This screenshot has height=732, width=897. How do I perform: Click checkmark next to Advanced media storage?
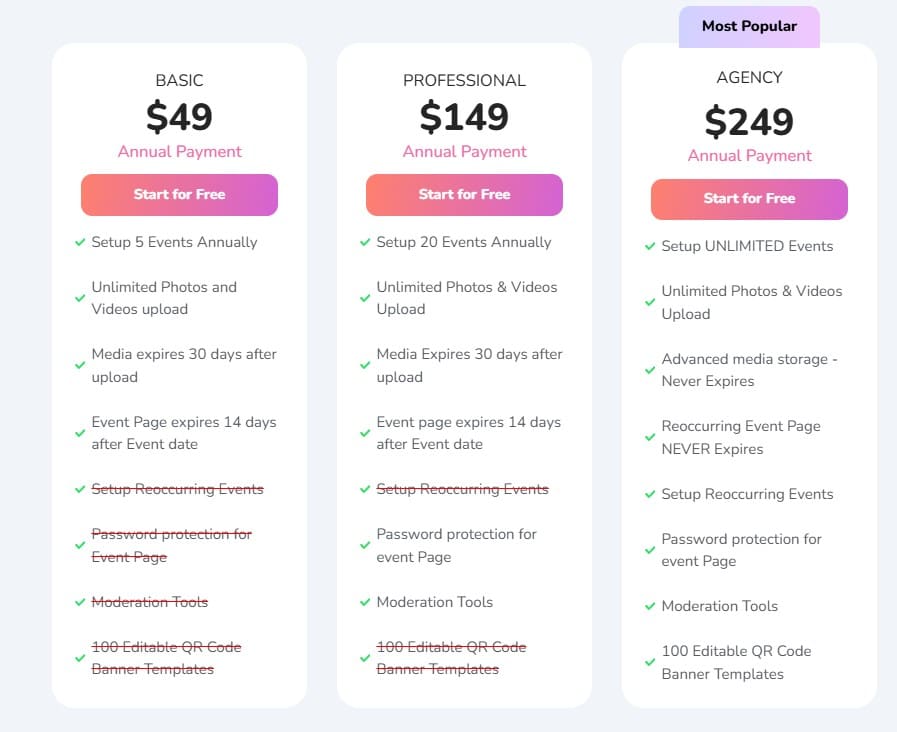tap(650, 370)
